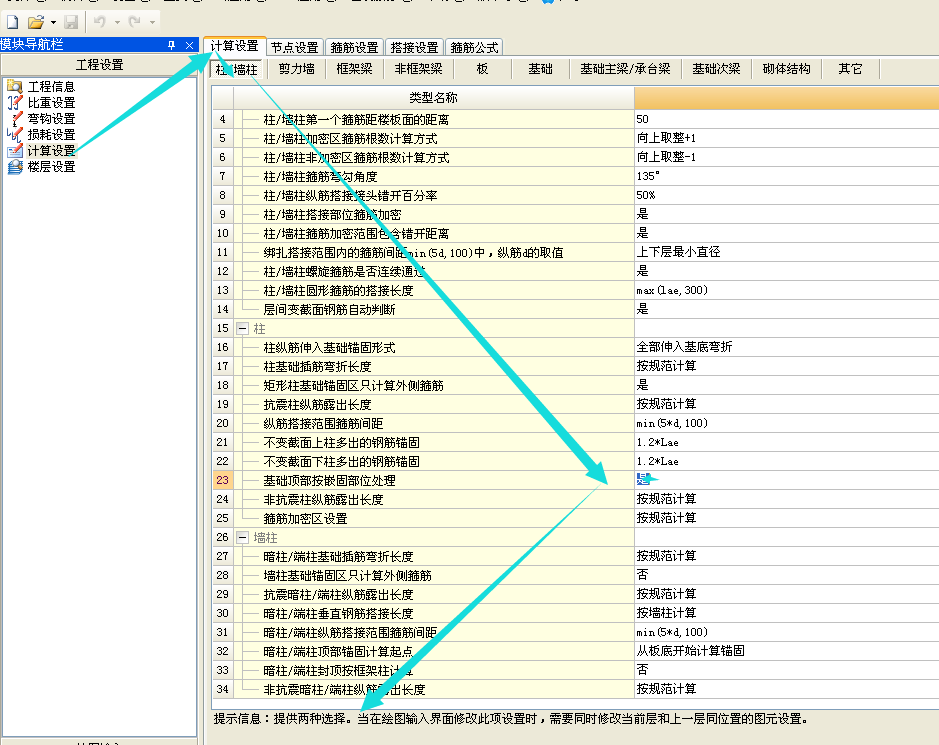Click value 上下层最小直径 in row 11
Viewport: 939px width, 745px height.
click(x=678, y=252)
